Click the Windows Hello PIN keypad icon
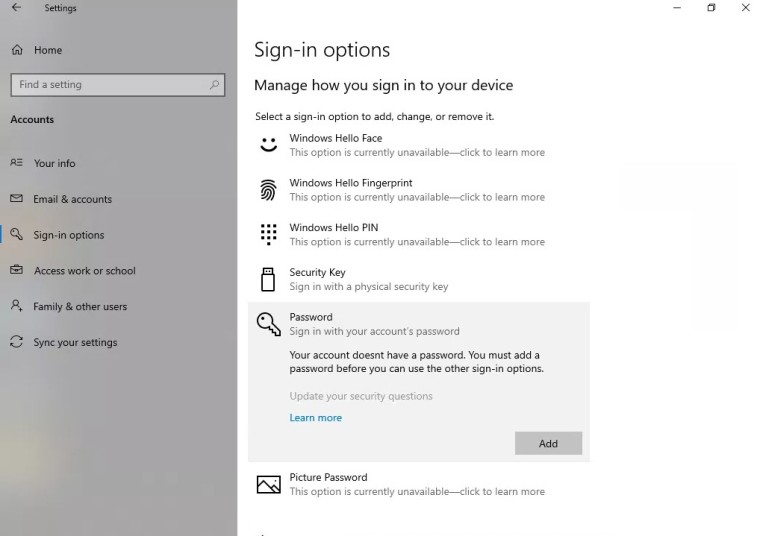The width and height of the screenshot is (760, 536). (269, 234)
